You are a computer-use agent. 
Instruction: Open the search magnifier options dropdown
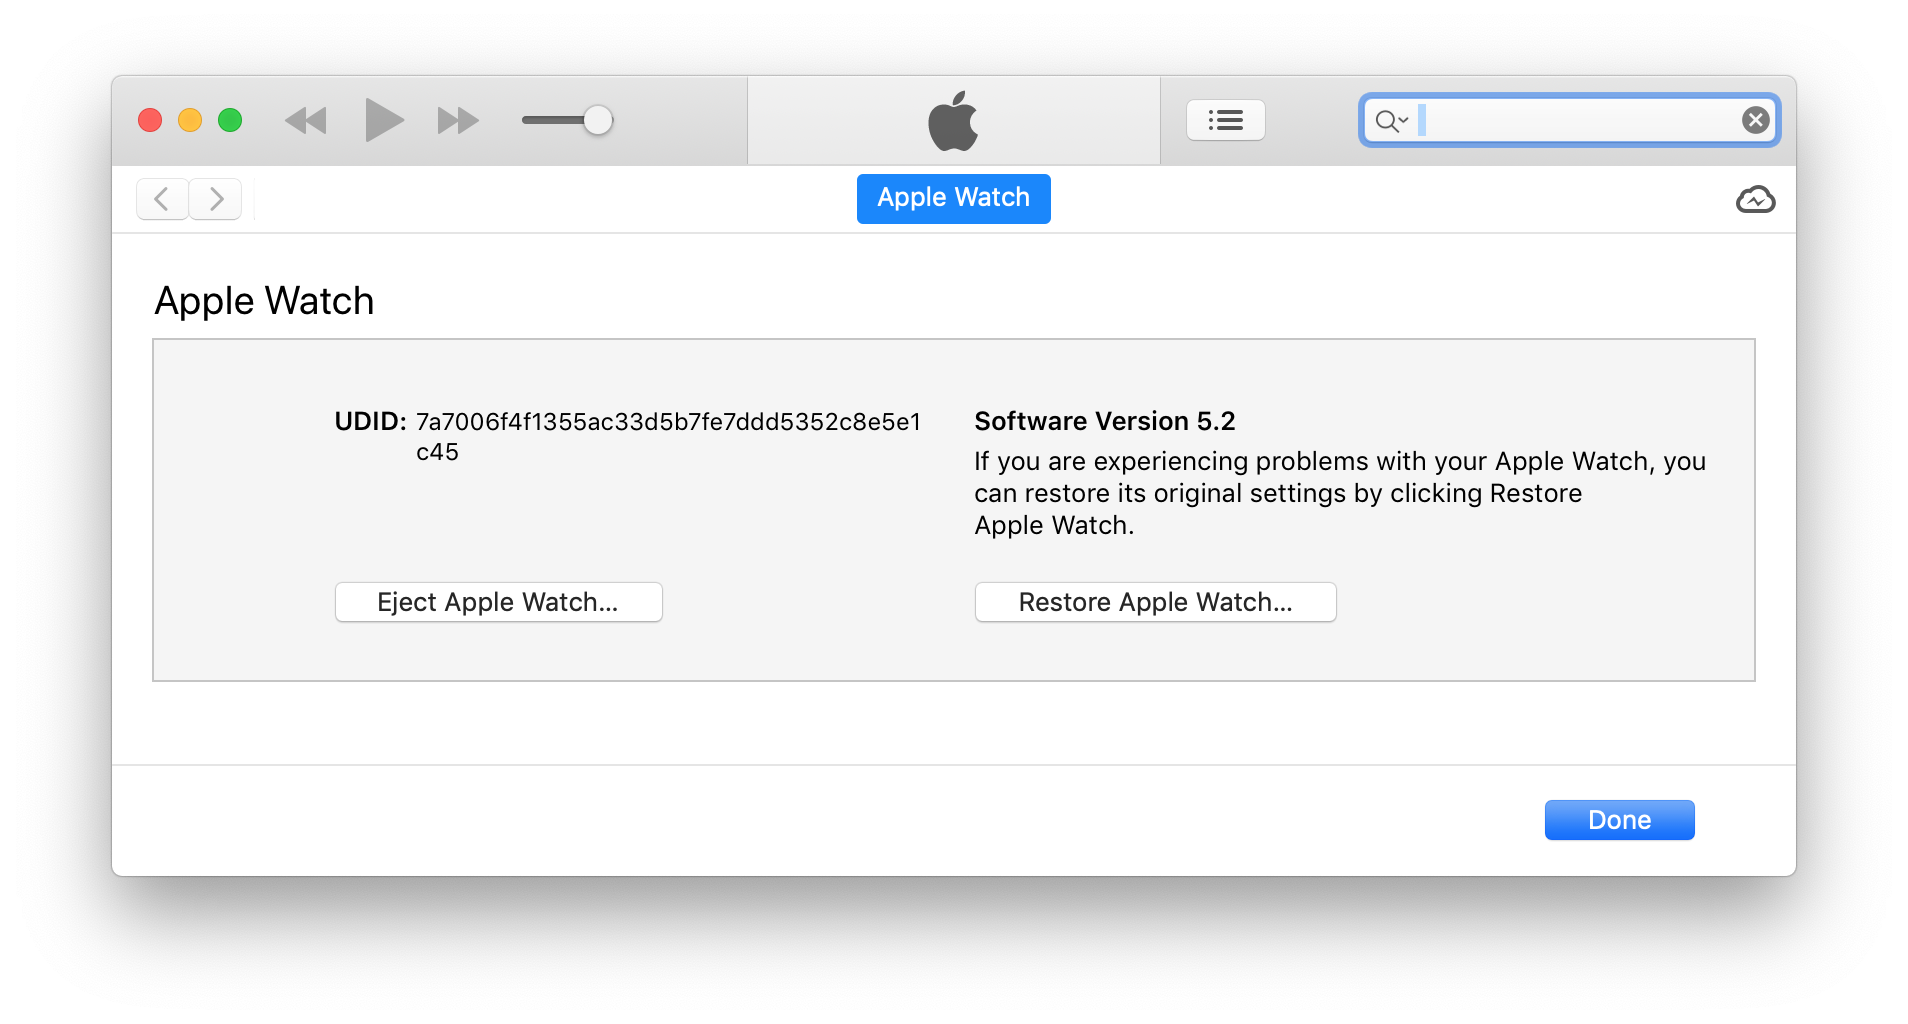point(1391,121)
